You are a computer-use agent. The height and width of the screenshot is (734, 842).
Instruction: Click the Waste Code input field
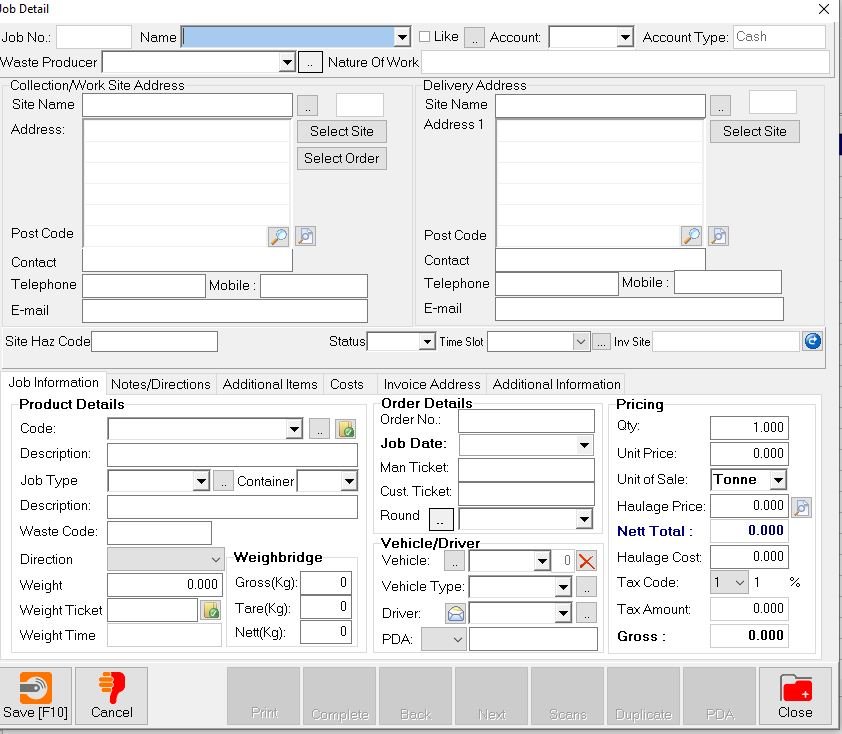(x=159, y=532)
